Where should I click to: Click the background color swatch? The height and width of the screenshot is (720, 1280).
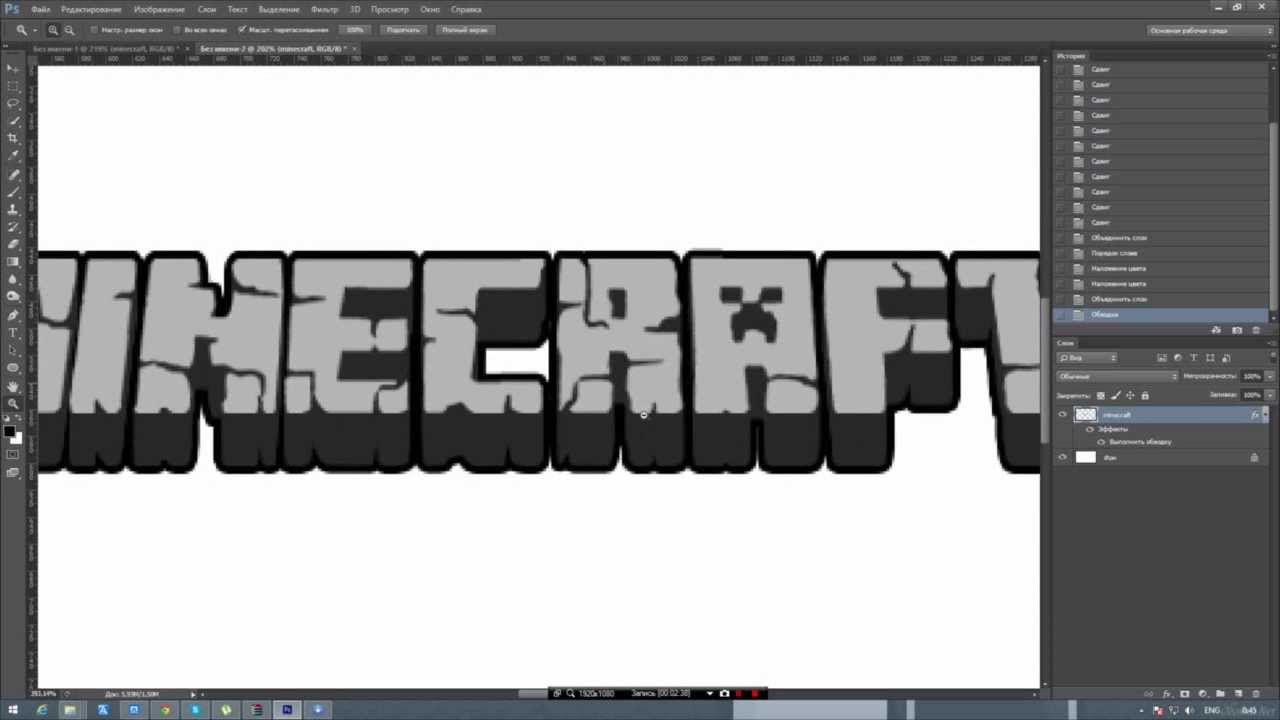(16, 438)
